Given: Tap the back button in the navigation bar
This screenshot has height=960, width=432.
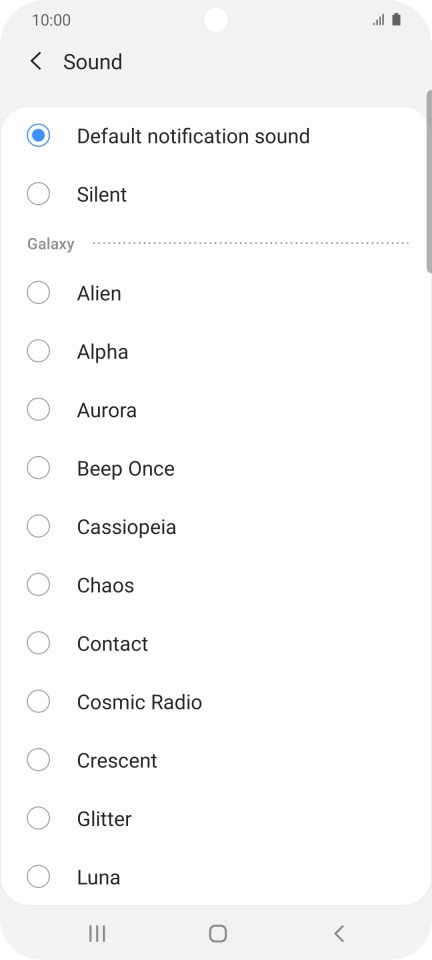Looking at the screenshot, I should 339,933.
